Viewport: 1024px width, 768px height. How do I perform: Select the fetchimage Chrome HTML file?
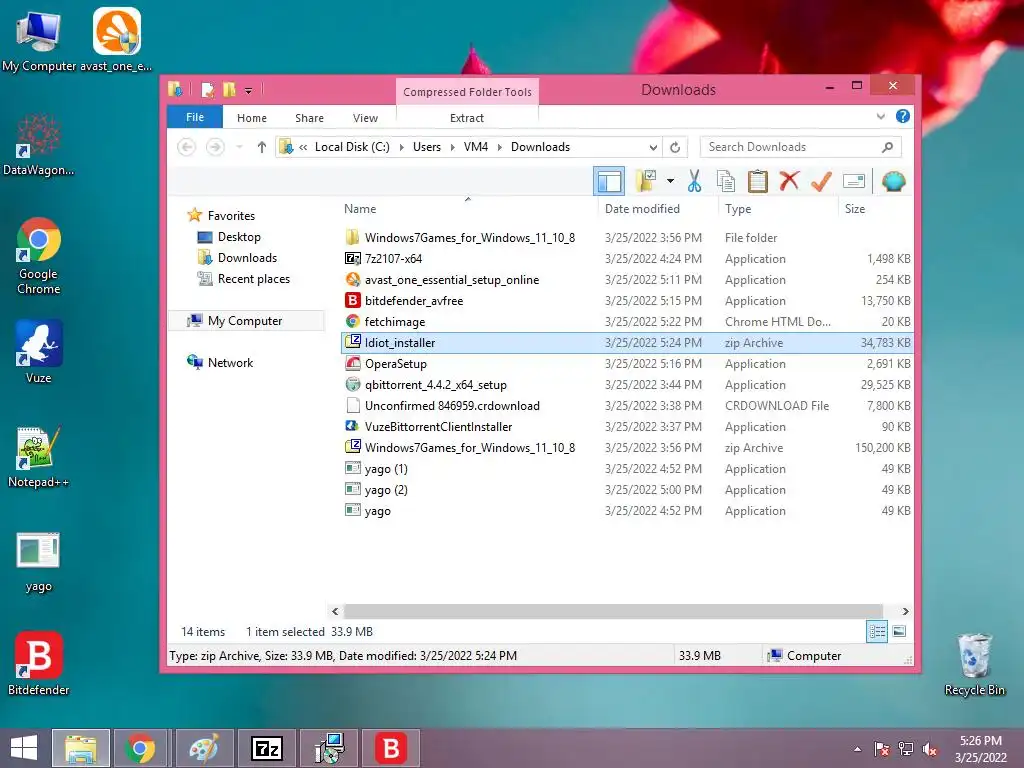point(626,321)
